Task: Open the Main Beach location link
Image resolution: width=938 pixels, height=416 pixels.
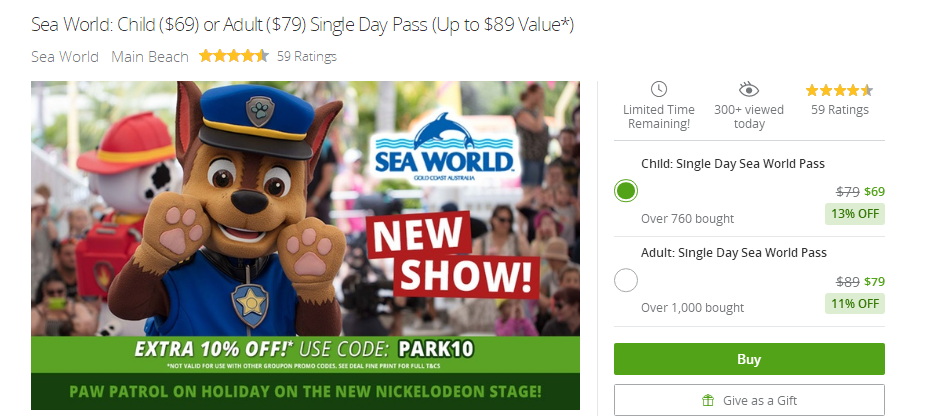Action: pos(150,57)
